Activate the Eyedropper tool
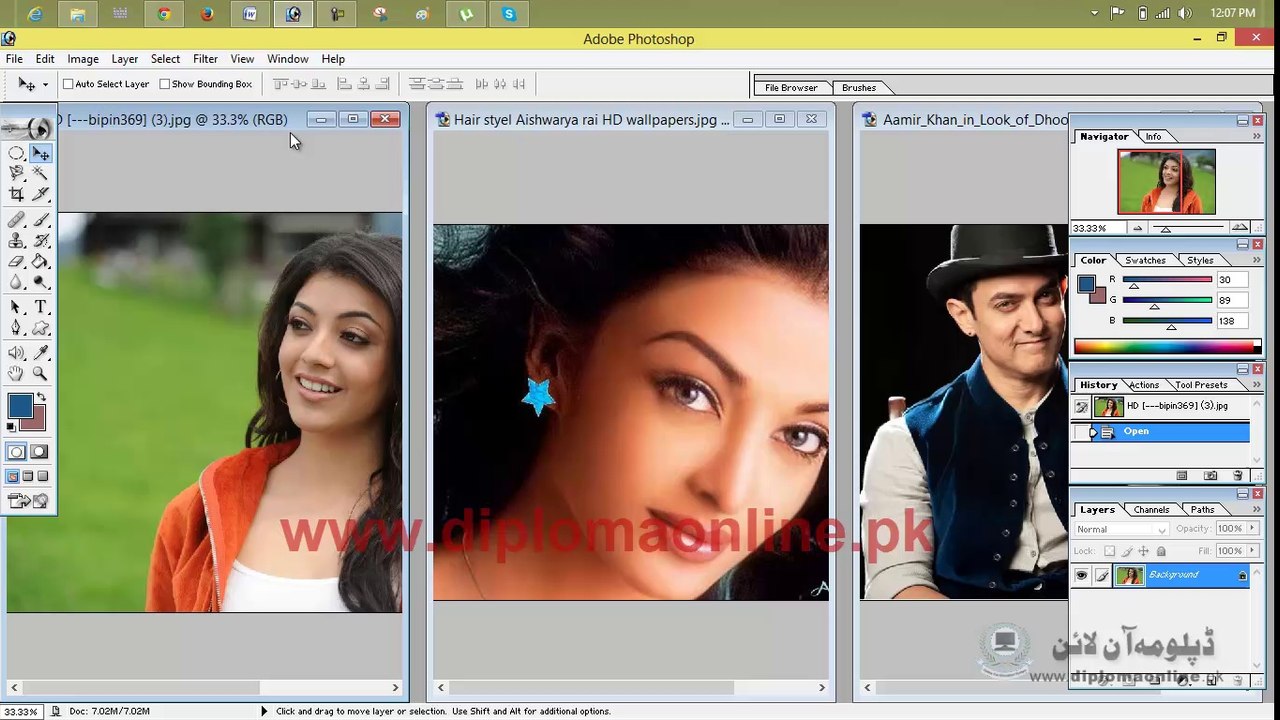 (40, 353)
